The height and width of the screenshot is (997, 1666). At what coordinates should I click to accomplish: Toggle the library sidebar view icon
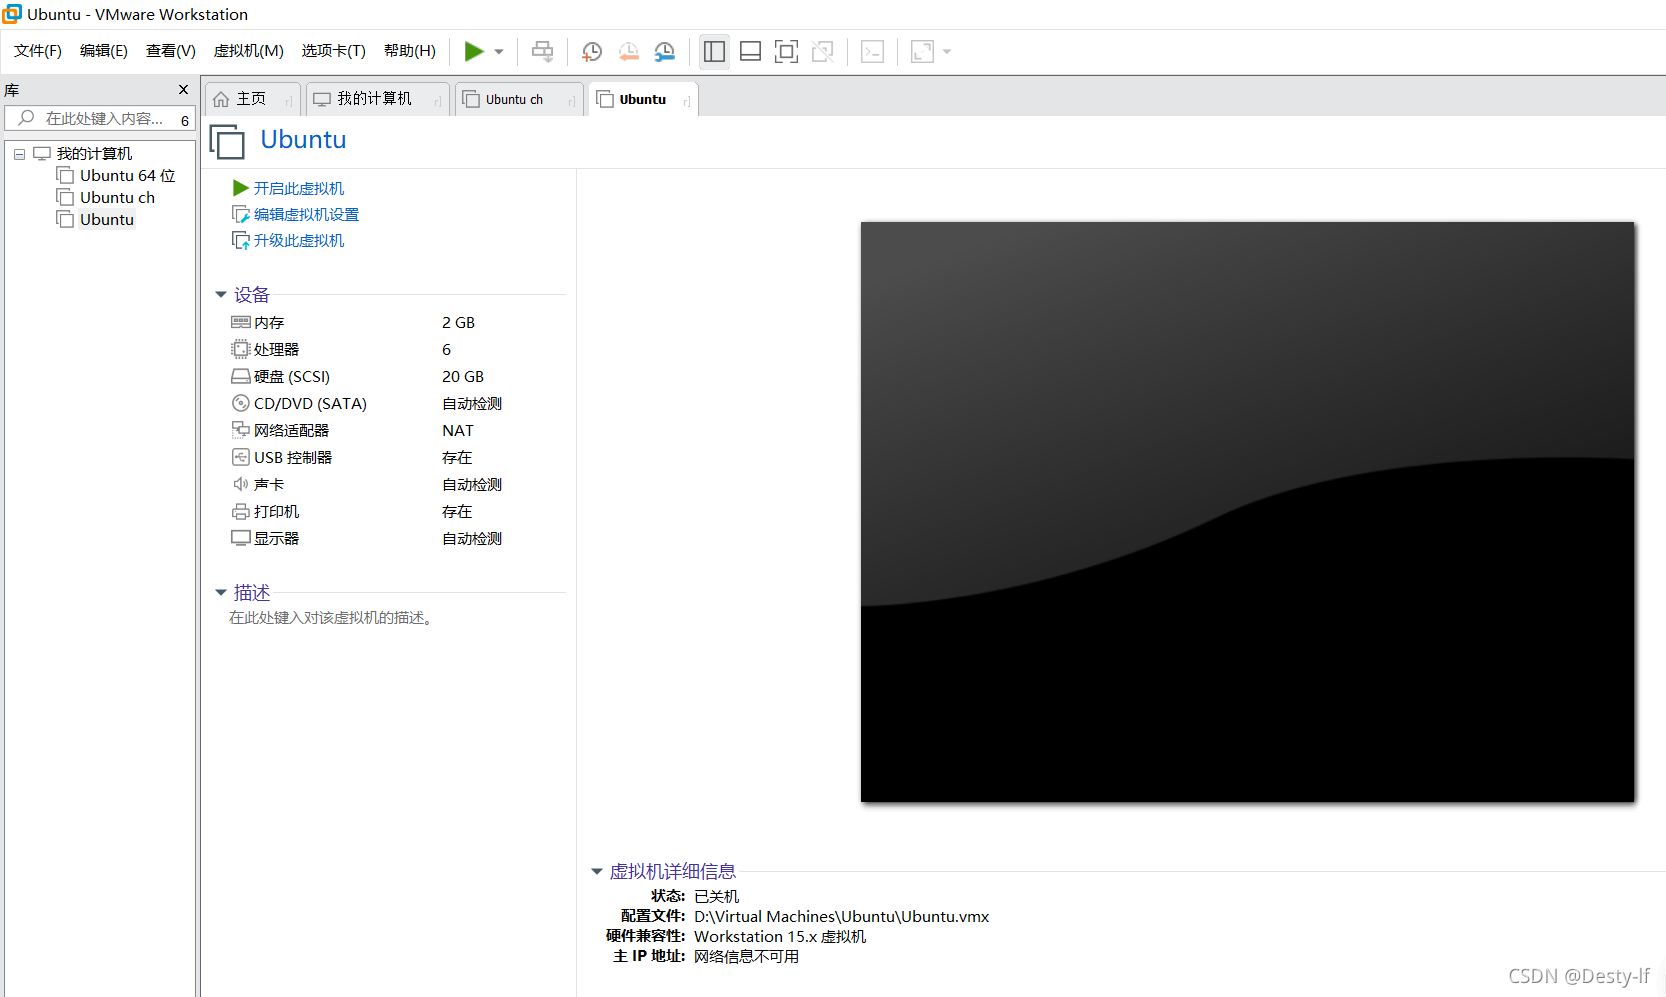(x=714, y=51)
